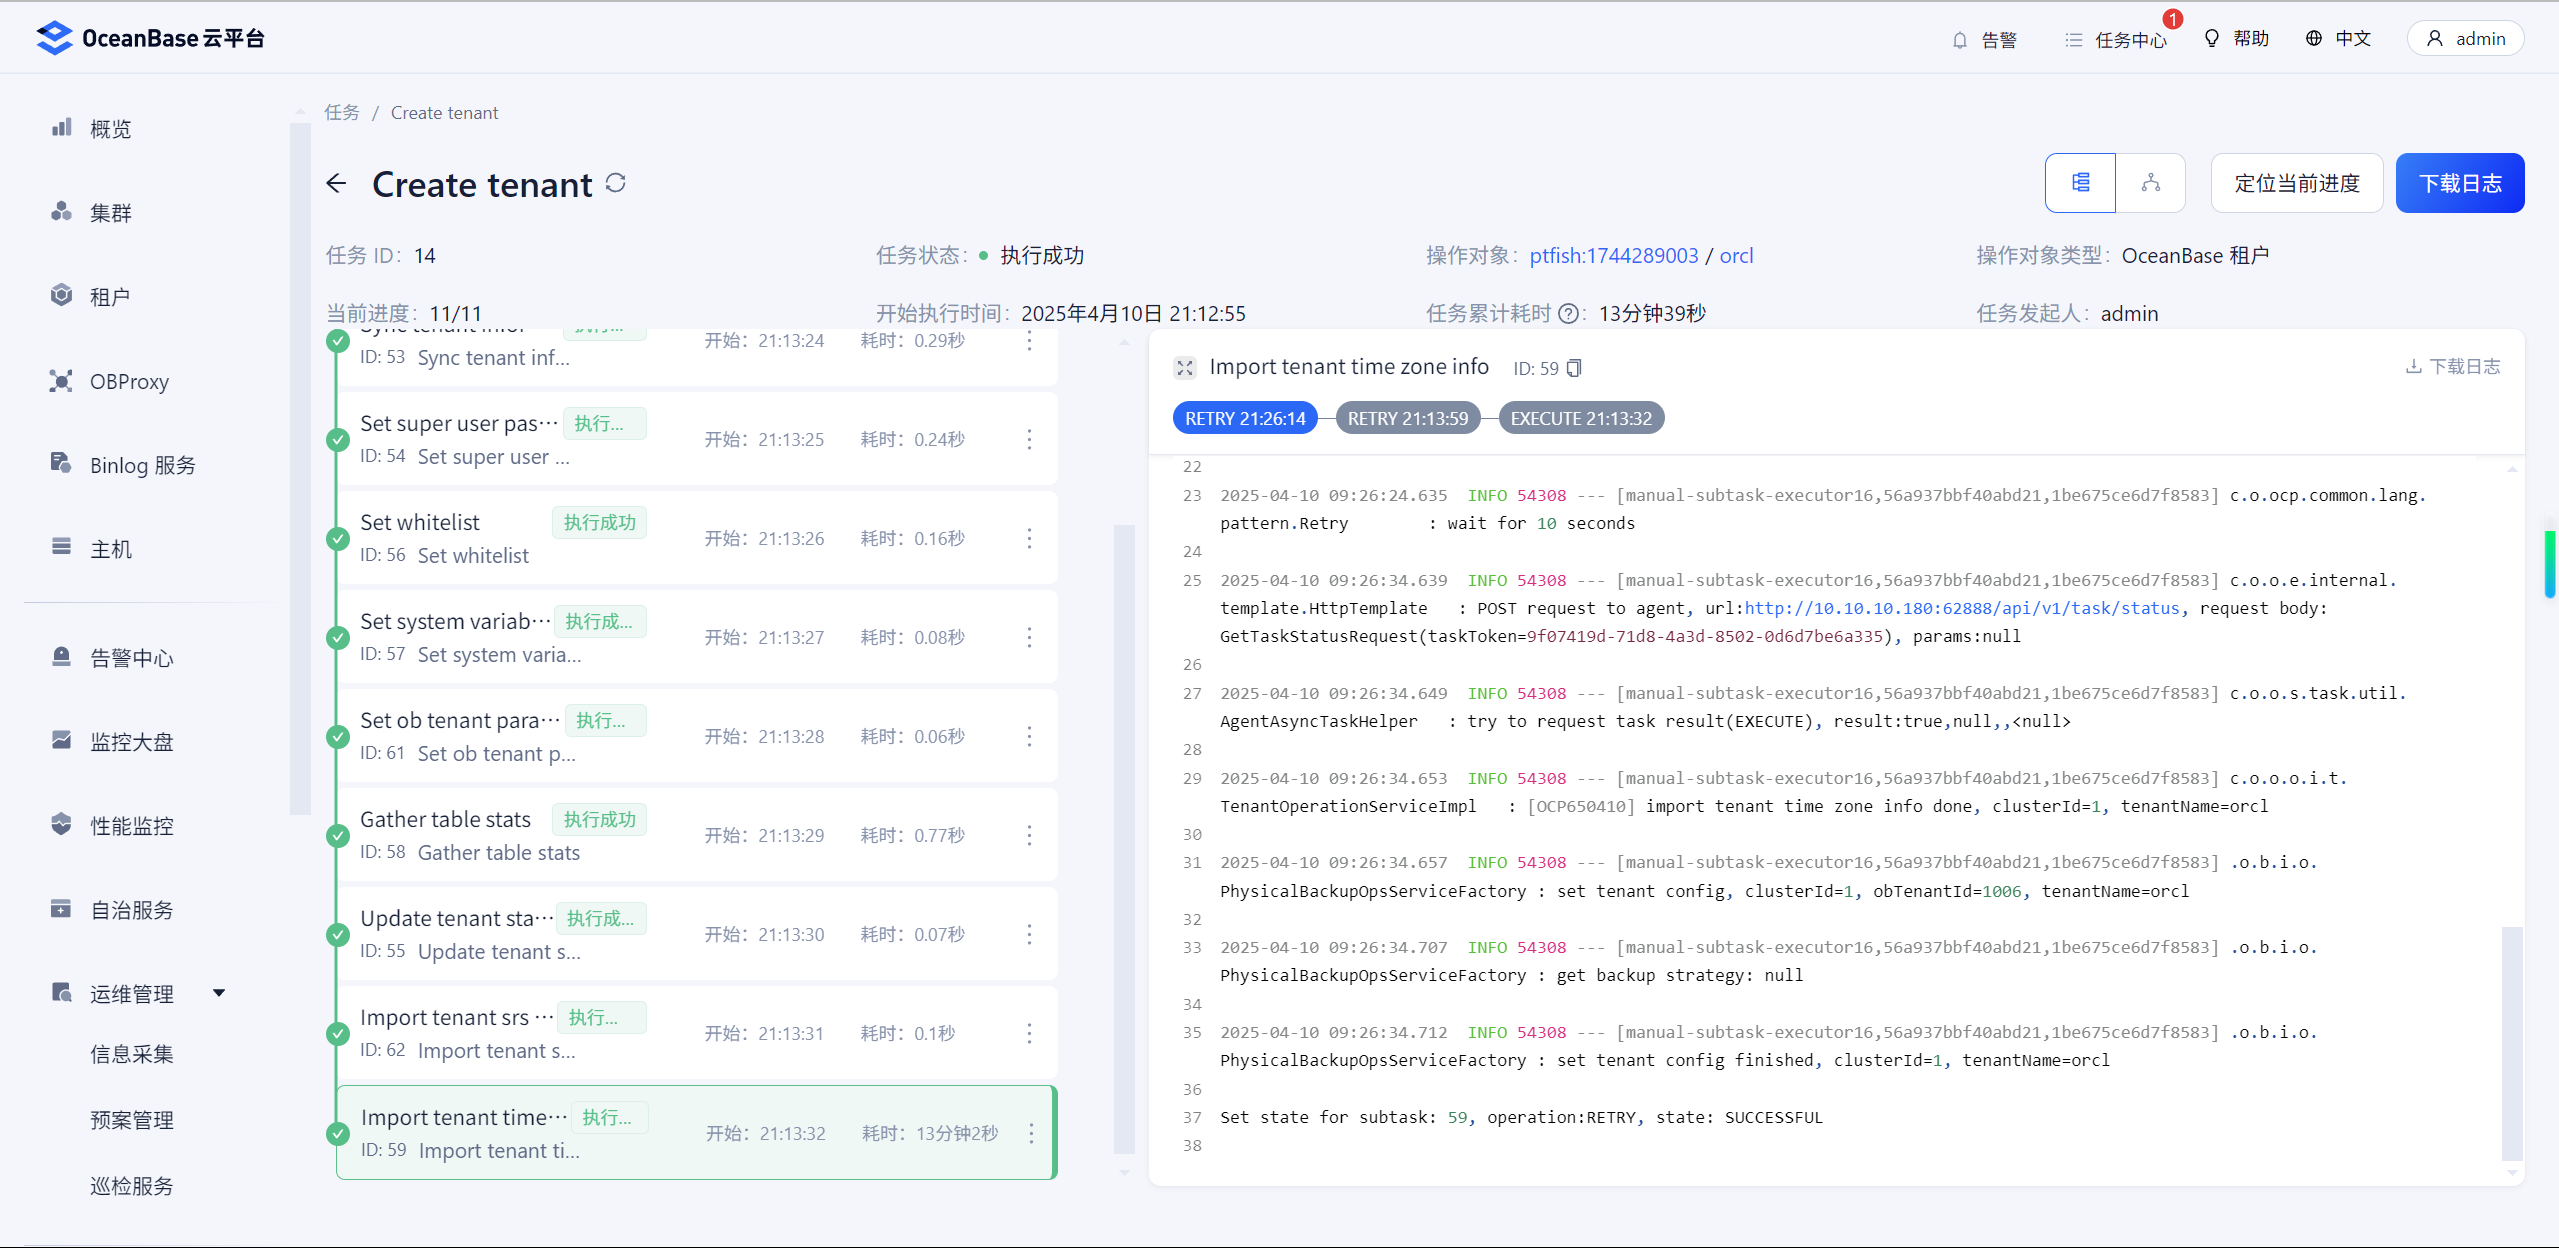Open more options for Set whitelist subtask
The width and height of the screenshot is (2559, 1248).
coord(1029,539)
